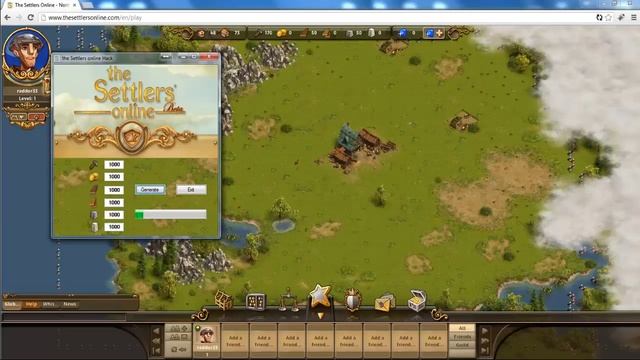Viewport: 640px width, 360px height.
Task: Show All in friend list filter
Action: 462,328
